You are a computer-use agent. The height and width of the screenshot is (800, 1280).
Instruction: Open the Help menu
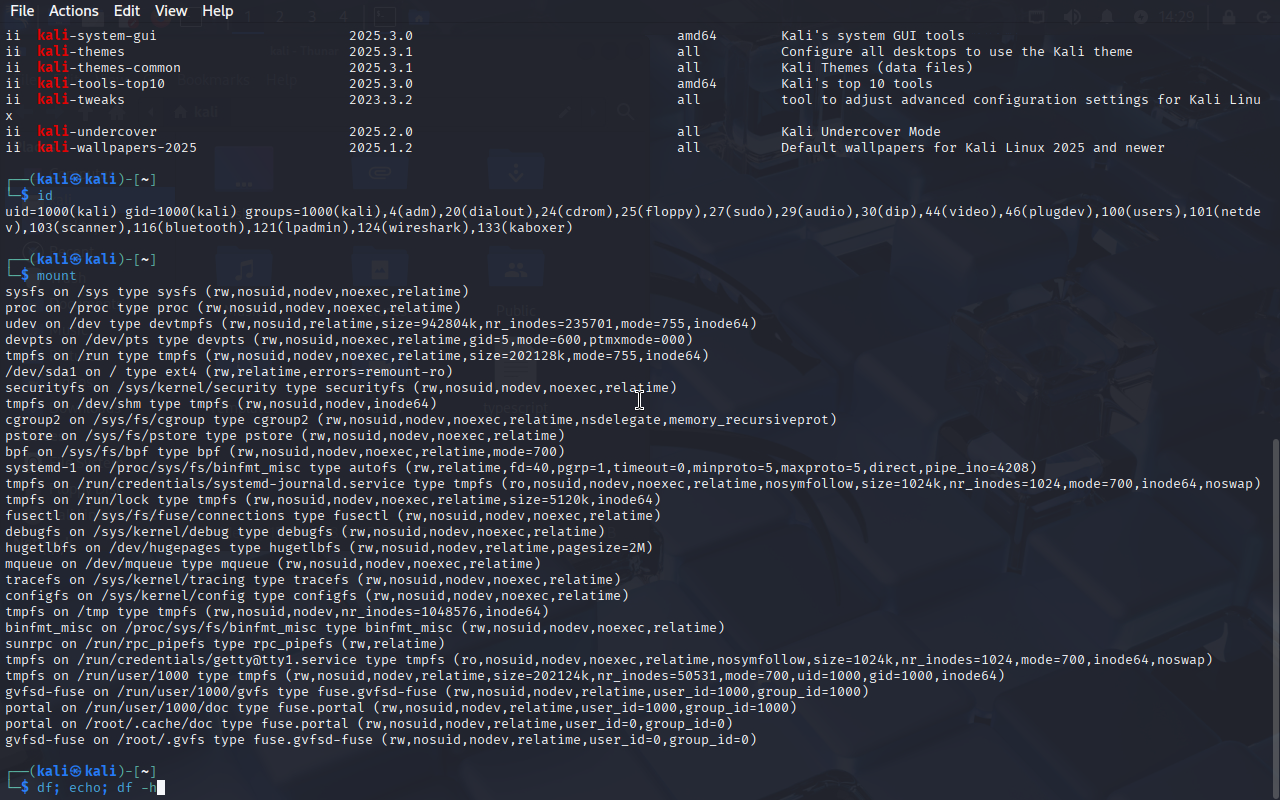coord(217,11)
